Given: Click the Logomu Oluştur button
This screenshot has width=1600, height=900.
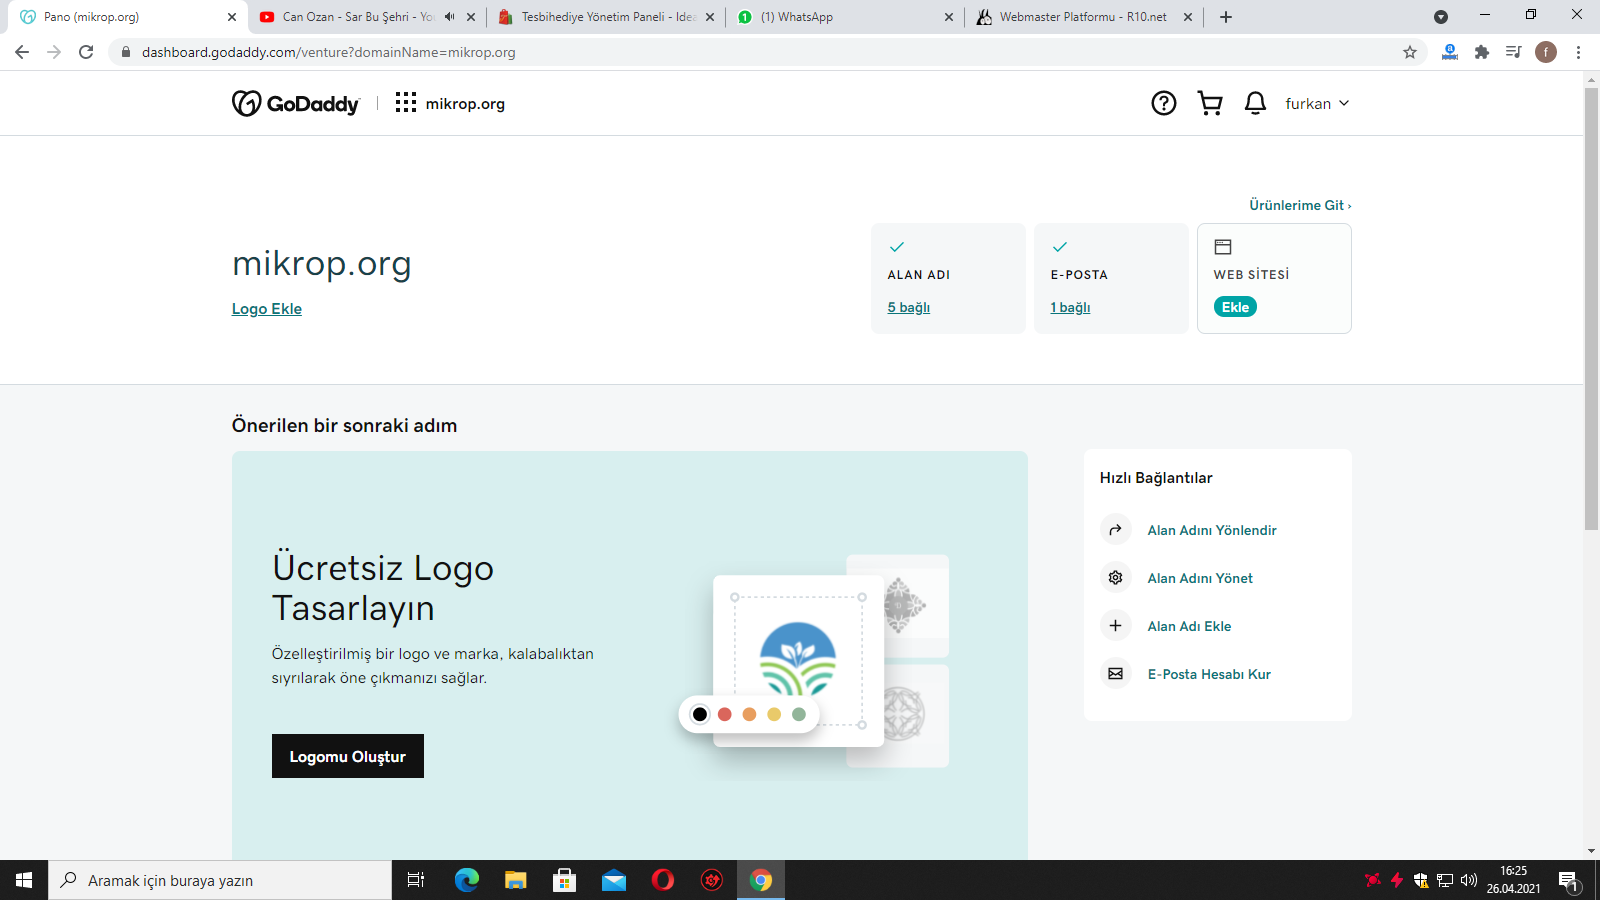Looking at the screenshot, I should [348, 756].
